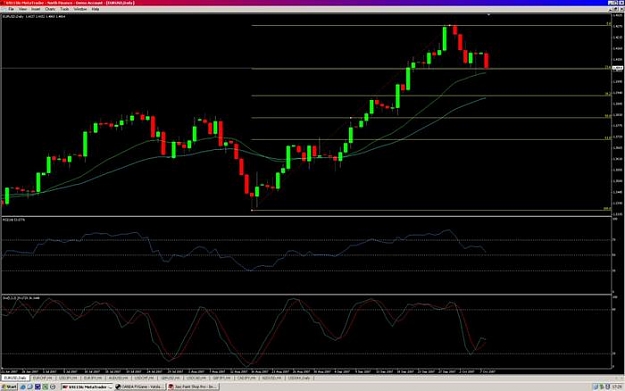Select the 61.8 Fibonacci retracement line
The image size is (625, 391).
(431, 140)
